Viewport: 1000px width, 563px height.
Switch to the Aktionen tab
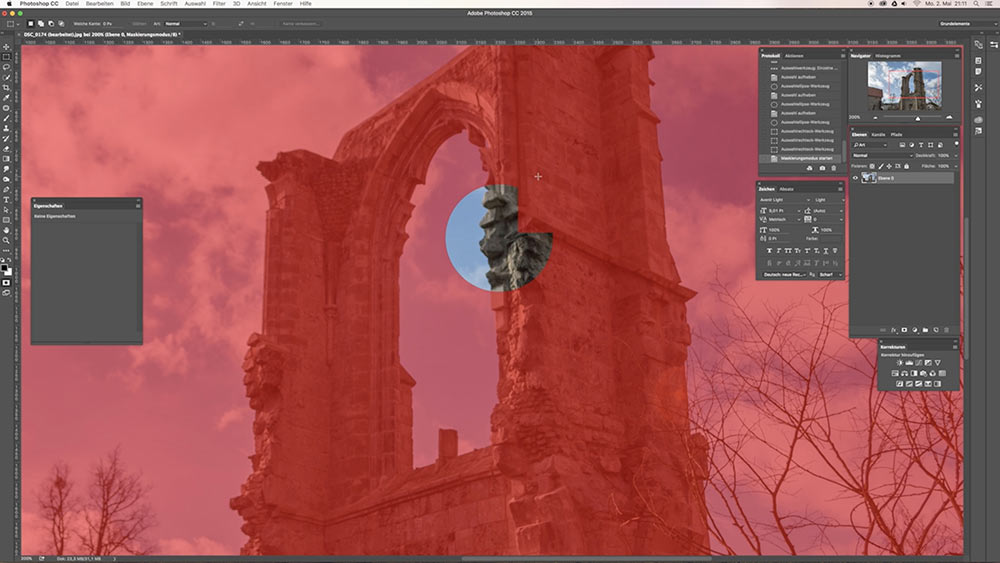(x=794, y=56)
